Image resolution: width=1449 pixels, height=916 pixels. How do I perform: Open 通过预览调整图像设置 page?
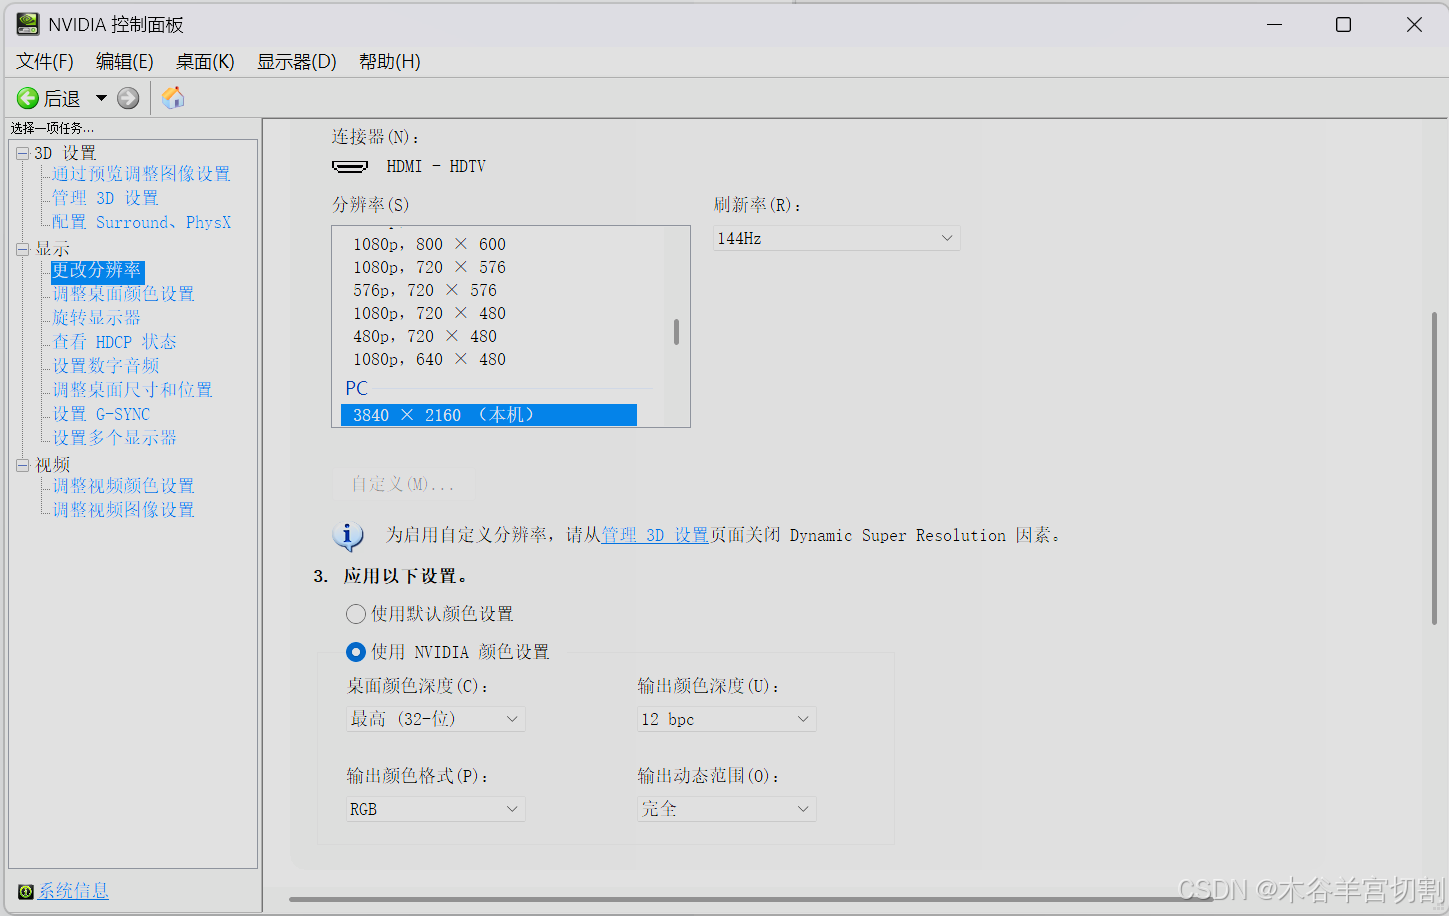[141, 174]
